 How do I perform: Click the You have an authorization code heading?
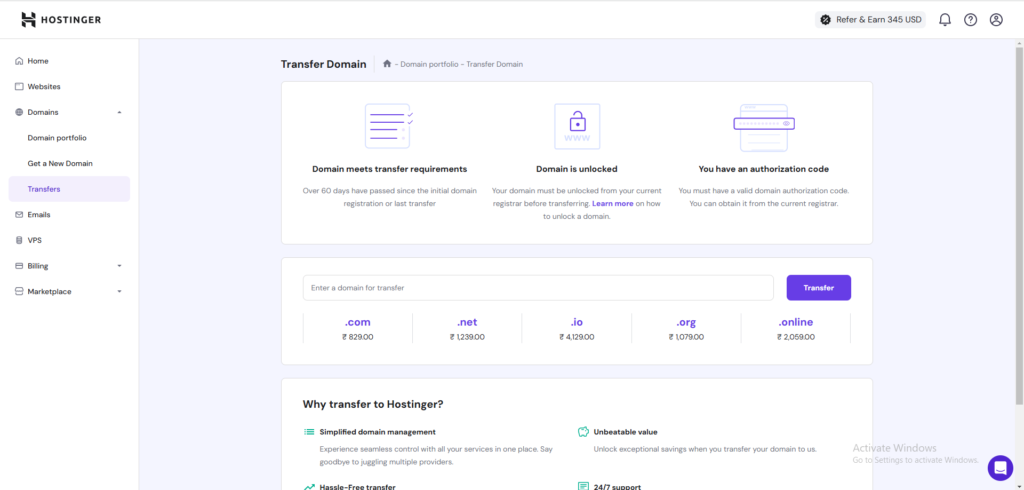pos(763,169)
